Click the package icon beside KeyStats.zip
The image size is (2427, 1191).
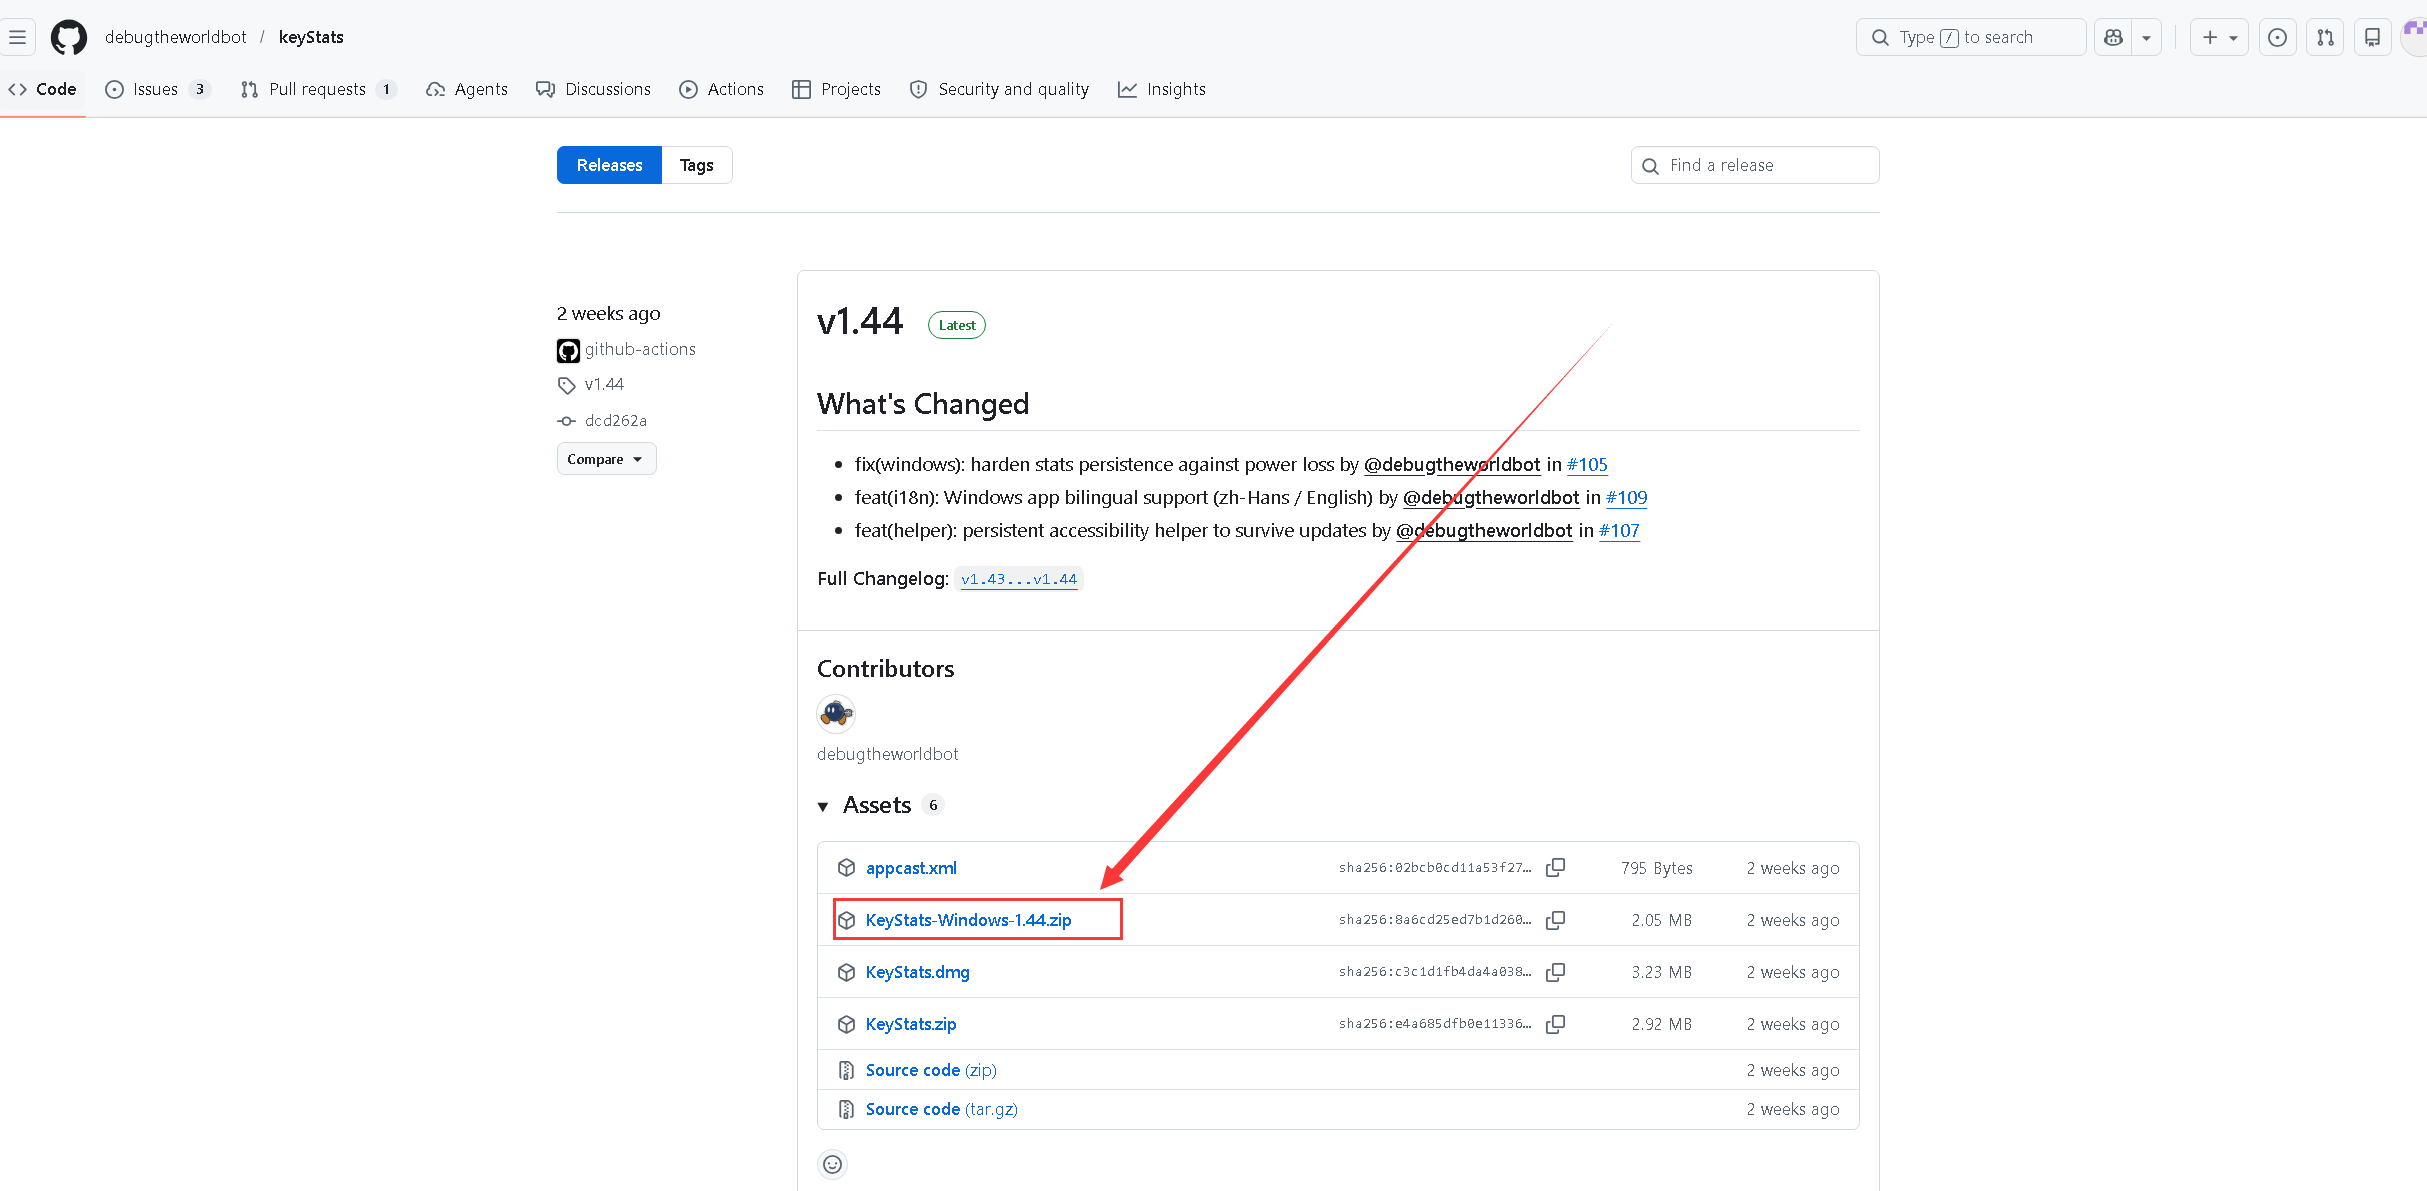847,1024
